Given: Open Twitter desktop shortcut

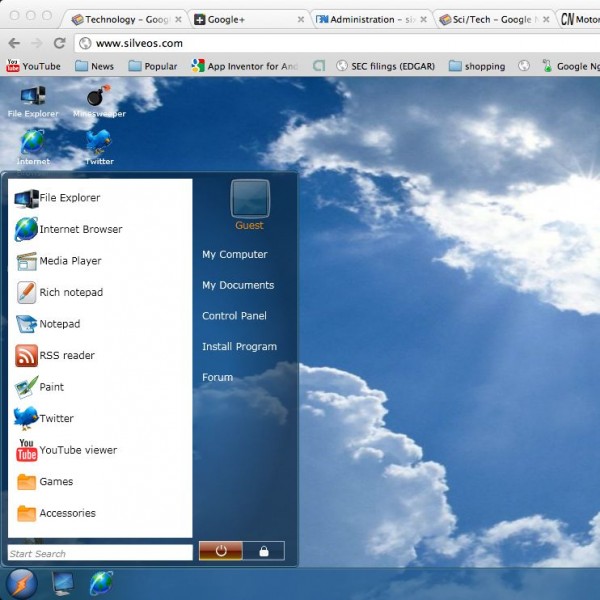Looking at the screenshot, I should click(98, 145).
